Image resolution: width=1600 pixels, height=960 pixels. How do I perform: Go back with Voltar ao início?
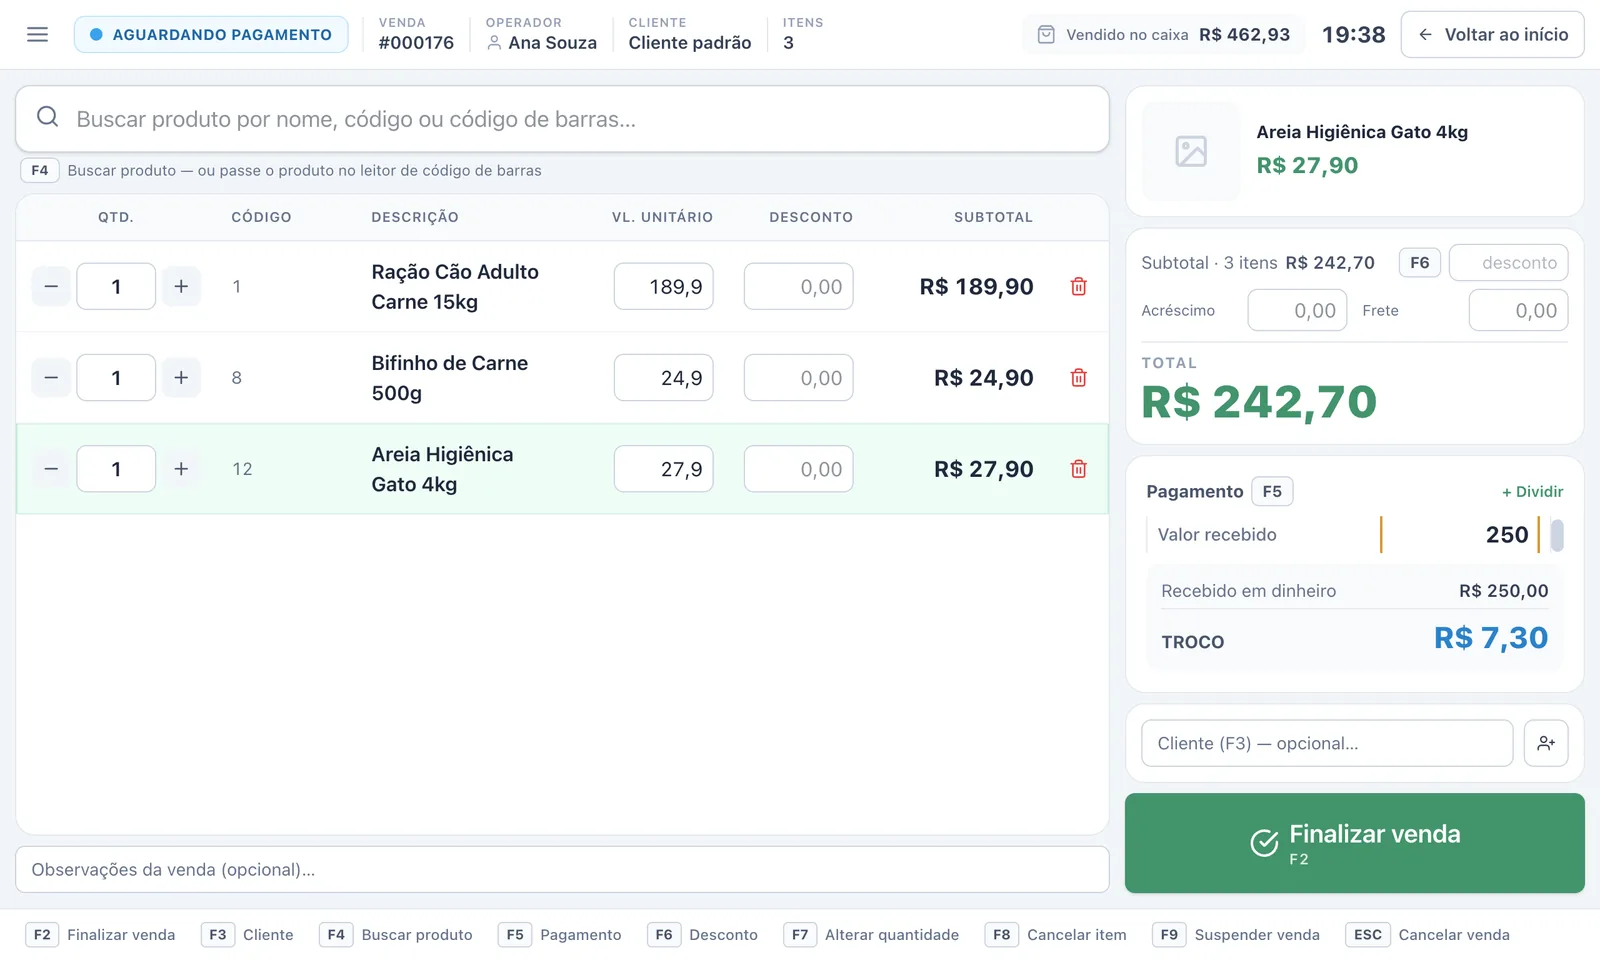[x=1492, y=35]
